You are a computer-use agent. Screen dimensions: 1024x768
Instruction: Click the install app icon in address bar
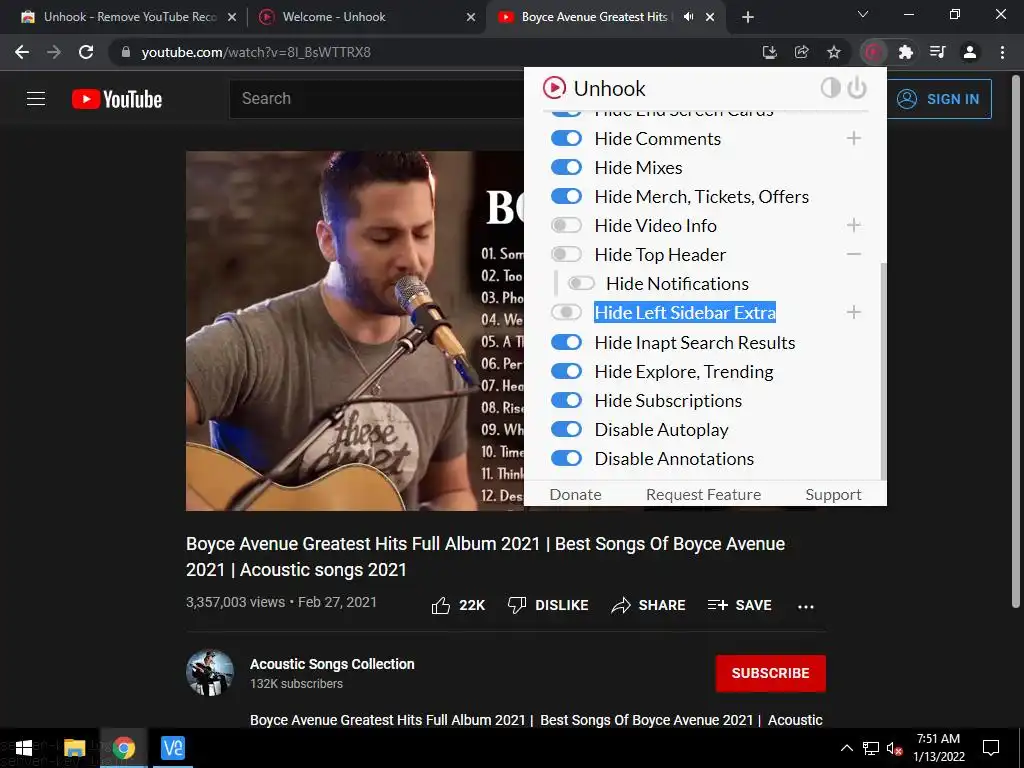click(x=769, y=52)
